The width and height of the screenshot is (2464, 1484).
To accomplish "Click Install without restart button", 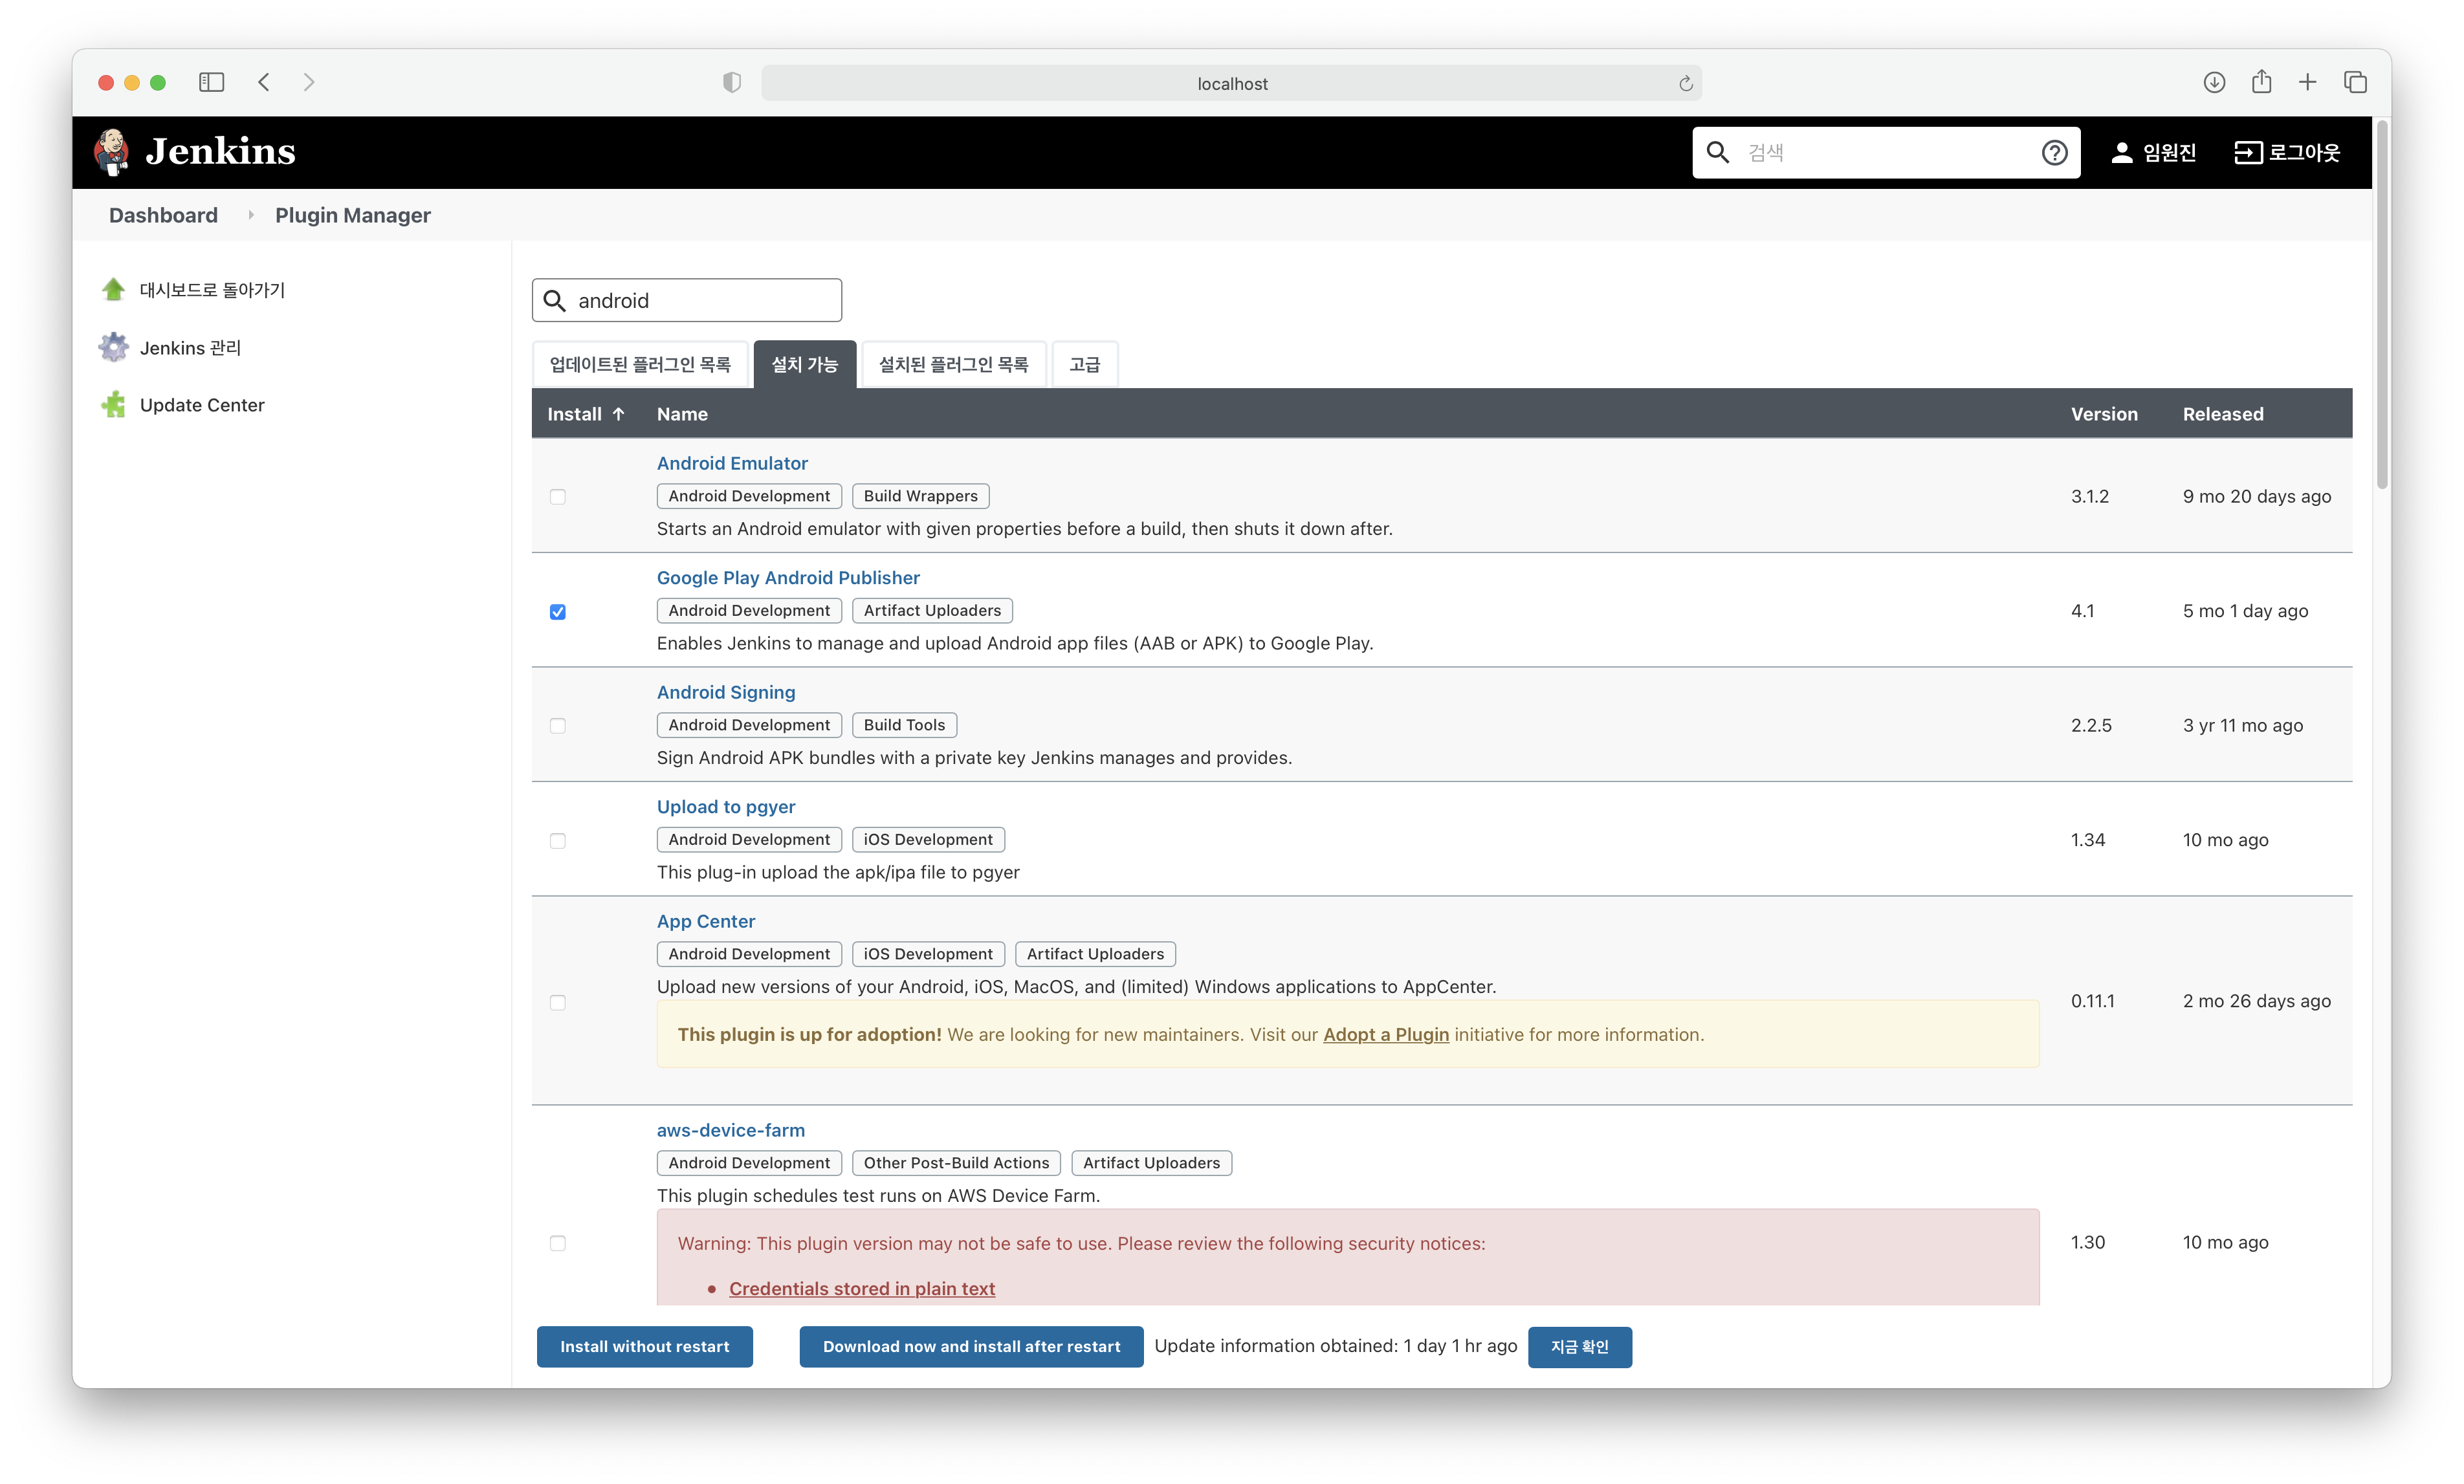I will pos(644,1347).
